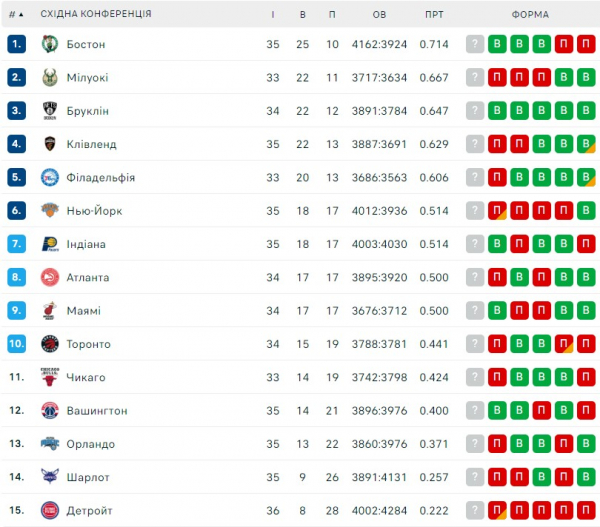Click the Toronto Raptors logo icon
The height and width of the screenshot is (527, 600).
(x=50, y=344)
